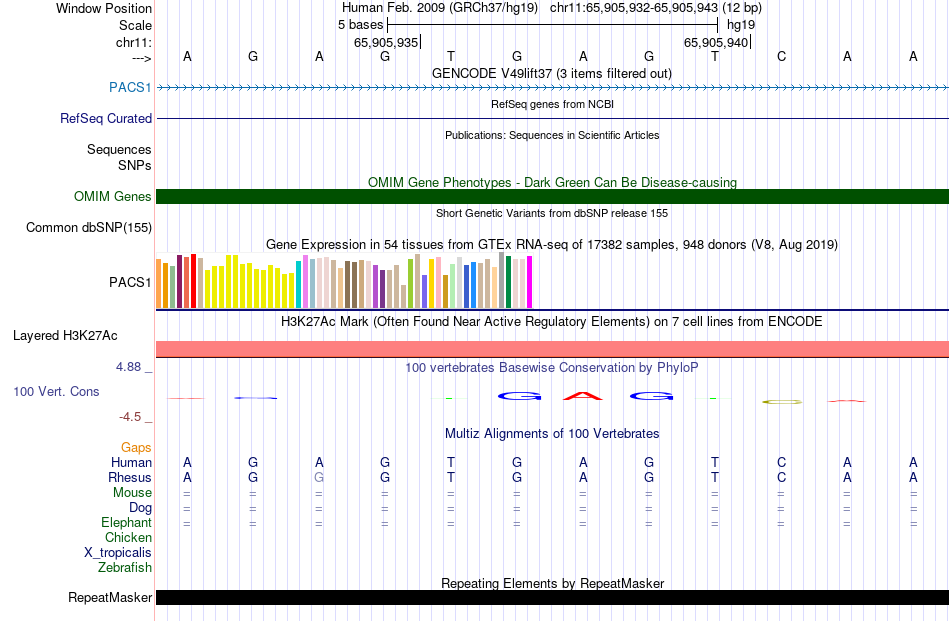This screenshot has width=950, height=621.
Task: Click the cyan bar in GTEx expression chart
Action: pos(299,285)
